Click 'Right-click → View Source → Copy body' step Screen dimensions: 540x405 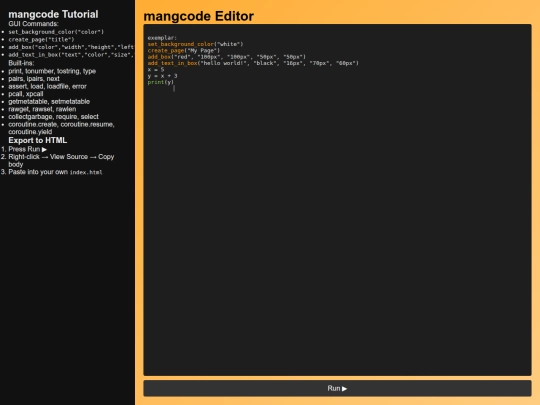tap(61, 160)
